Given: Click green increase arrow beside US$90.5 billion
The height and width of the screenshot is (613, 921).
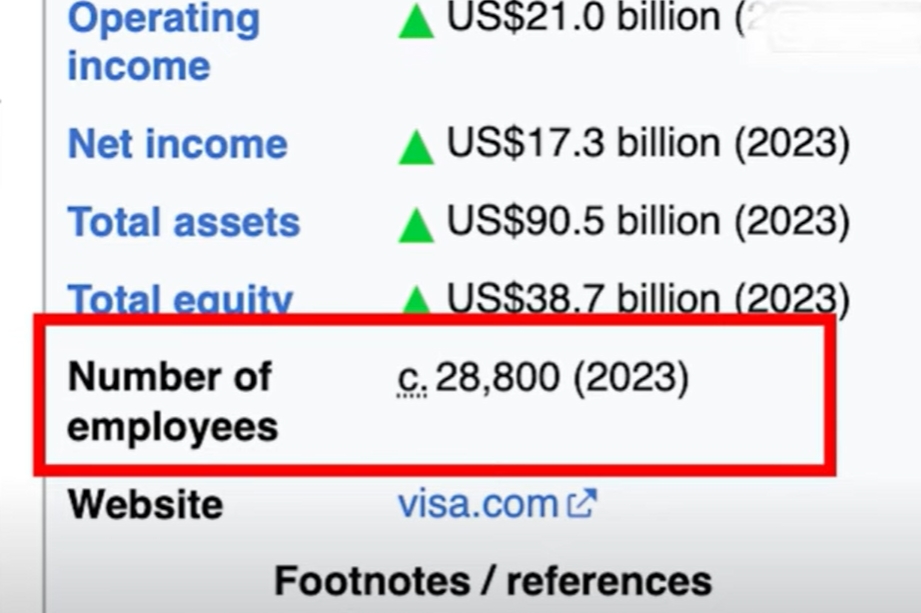Looking at the screenshot, I should [416, 225].
